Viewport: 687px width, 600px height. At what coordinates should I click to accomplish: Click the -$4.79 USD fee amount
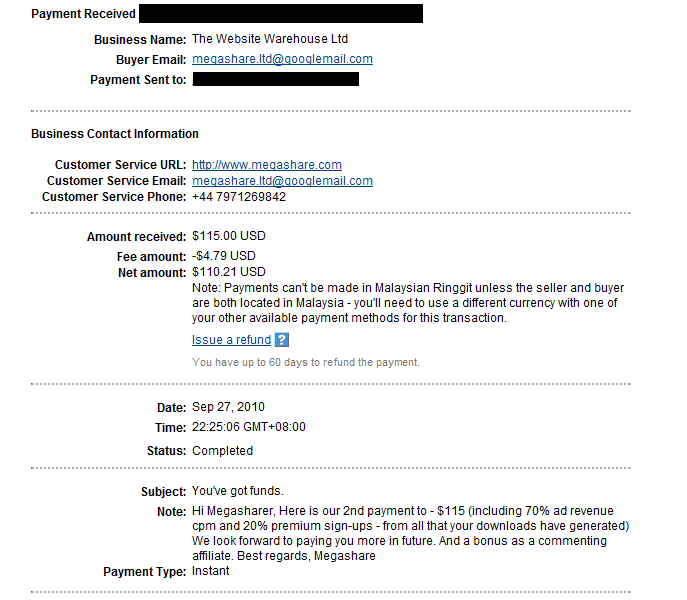226,256
